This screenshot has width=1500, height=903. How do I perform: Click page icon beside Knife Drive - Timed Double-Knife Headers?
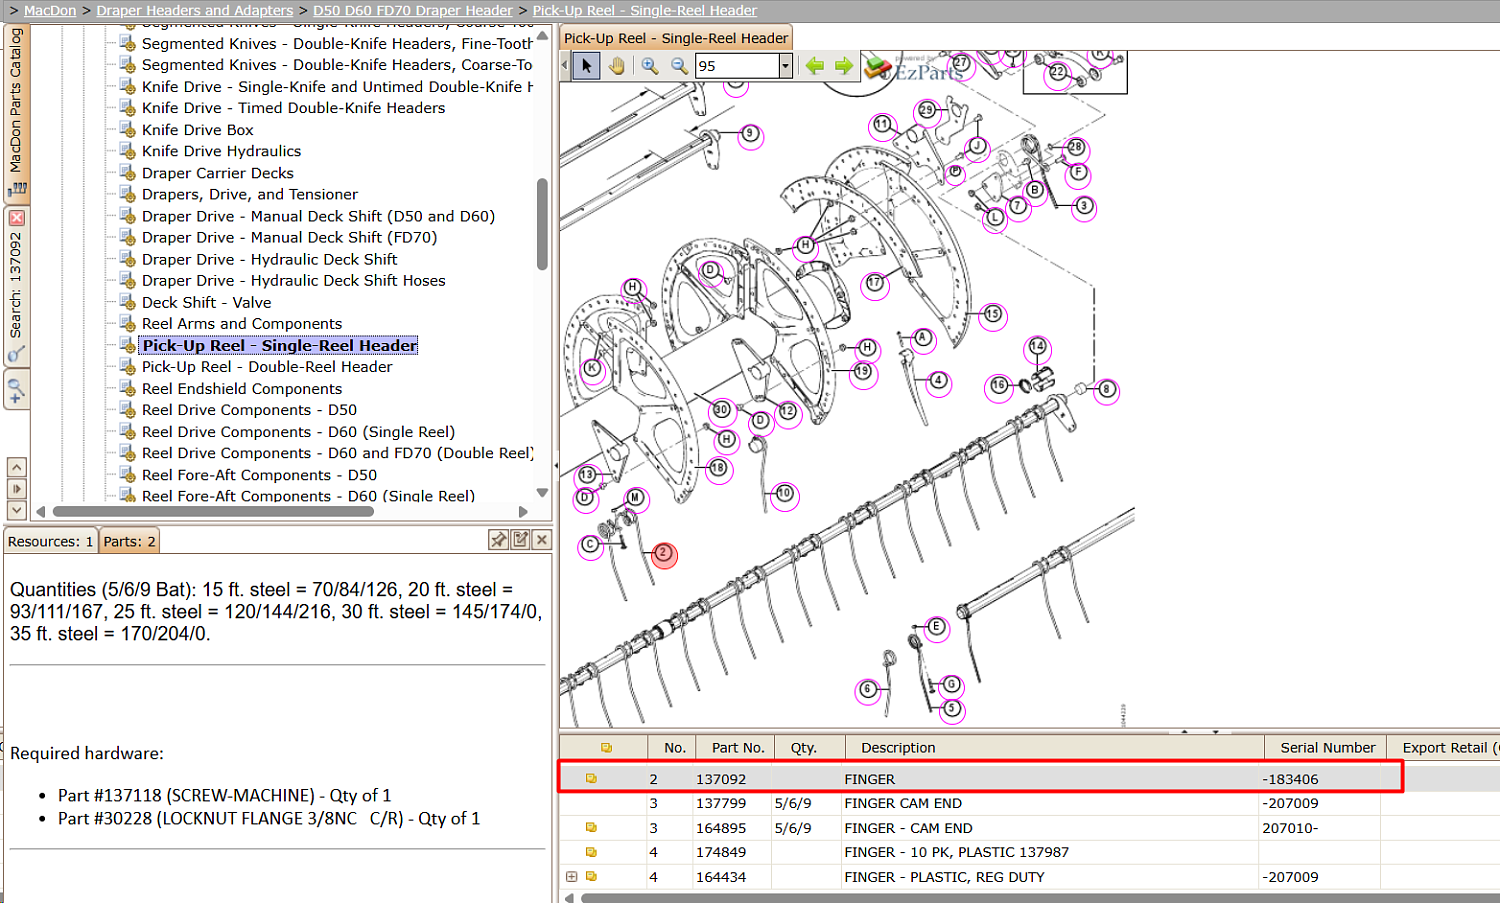click(128, 107)
